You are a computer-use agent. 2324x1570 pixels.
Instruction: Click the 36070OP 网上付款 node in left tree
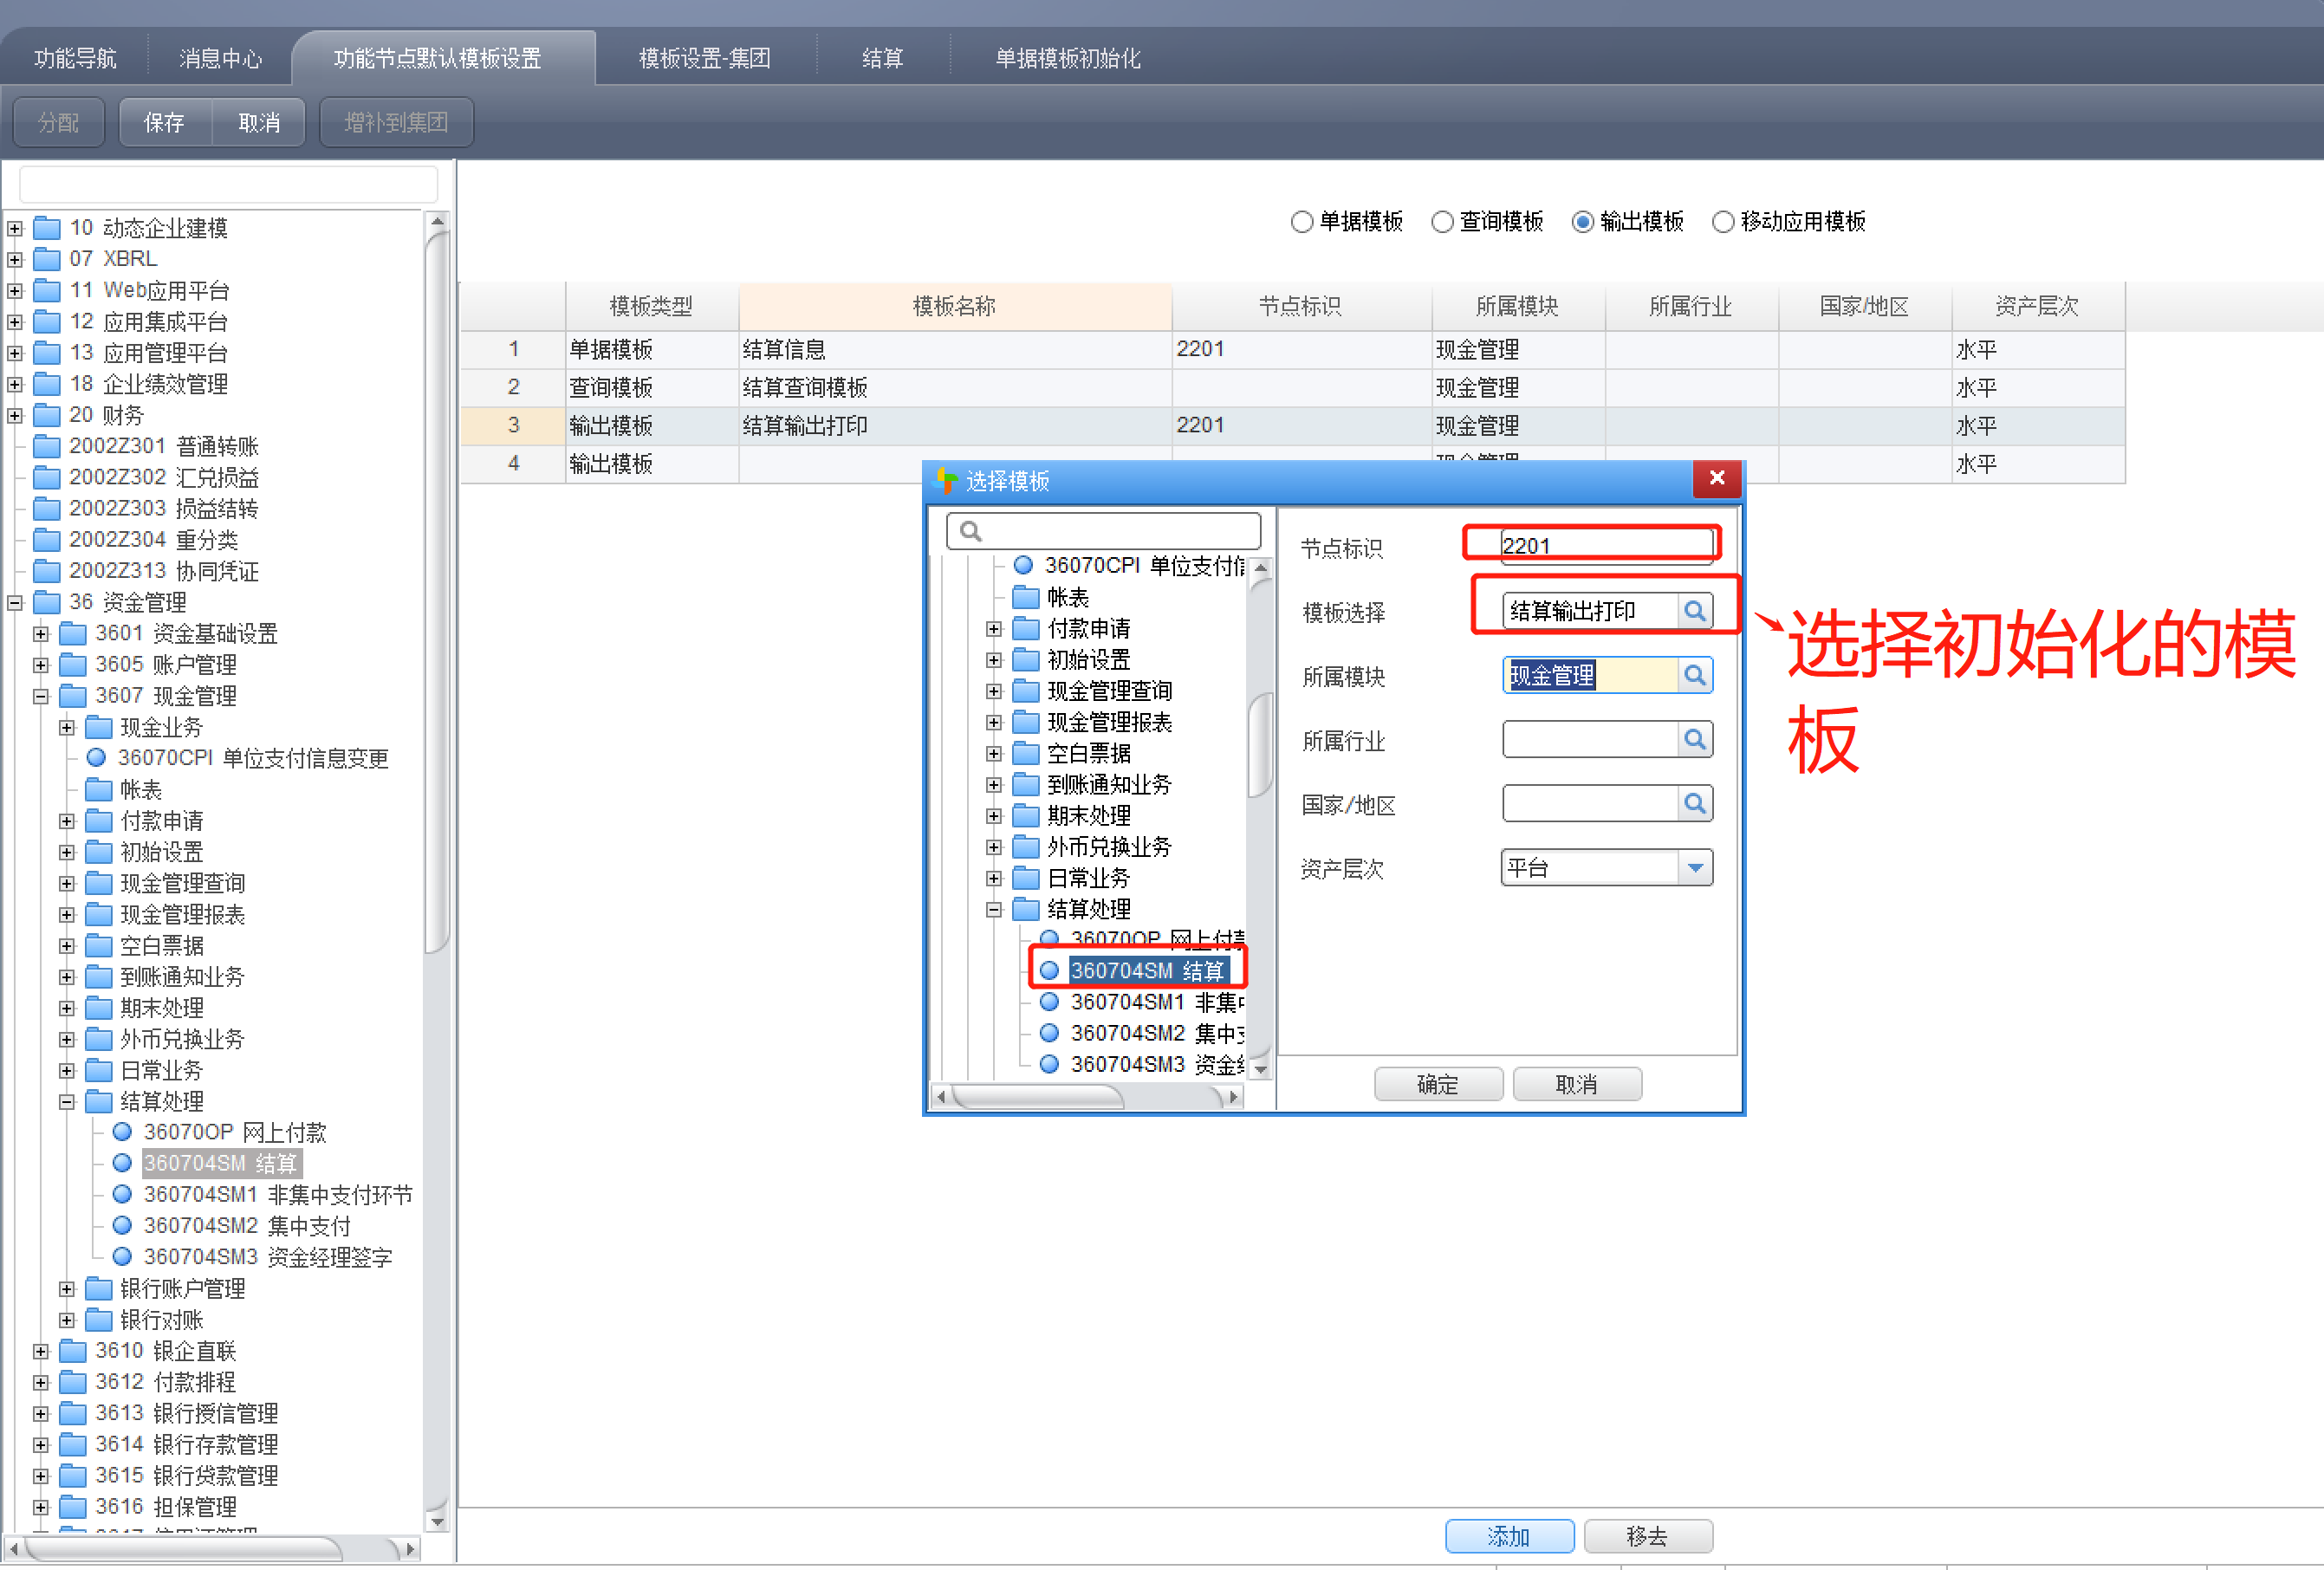[x=234, y=1132]
